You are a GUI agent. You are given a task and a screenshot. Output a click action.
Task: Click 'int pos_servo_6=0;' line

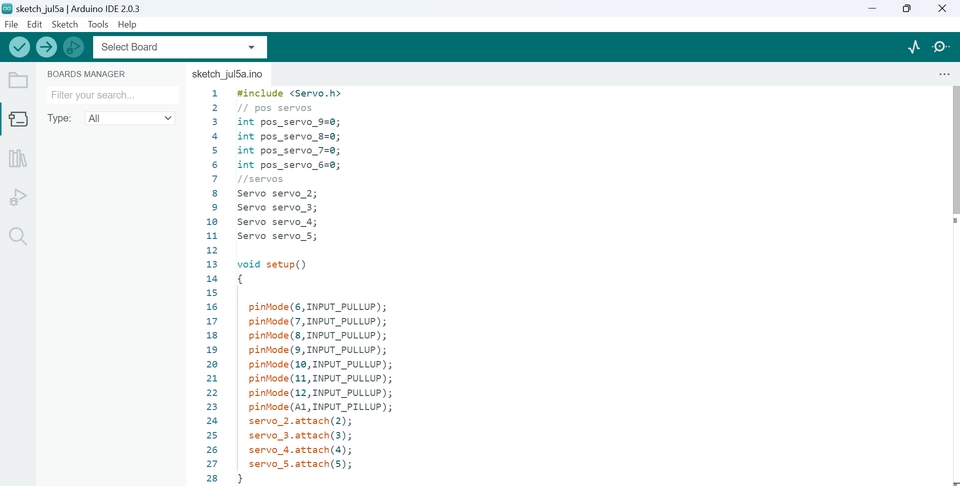point(289,165)
